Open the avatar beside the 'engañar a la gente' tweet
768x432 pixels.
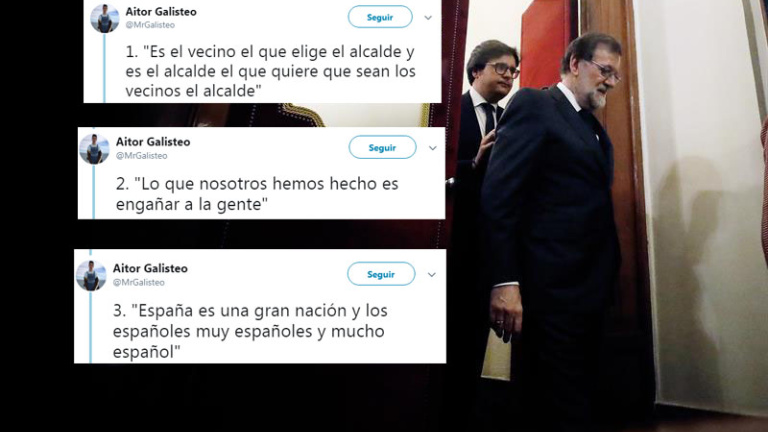[x=95, y=149]
